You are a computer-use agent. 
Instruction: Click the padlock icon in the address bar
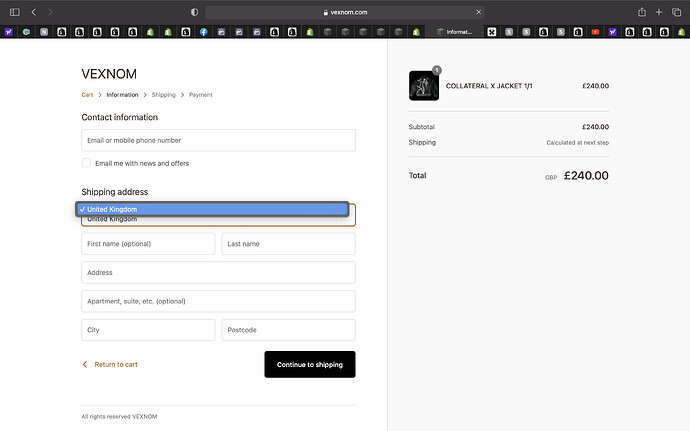coord(326,12)
